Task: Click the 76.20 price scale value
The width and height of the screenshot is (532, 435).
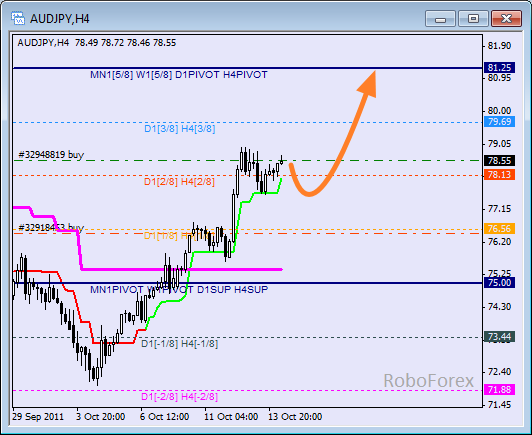Action: (x=499, y=242)
